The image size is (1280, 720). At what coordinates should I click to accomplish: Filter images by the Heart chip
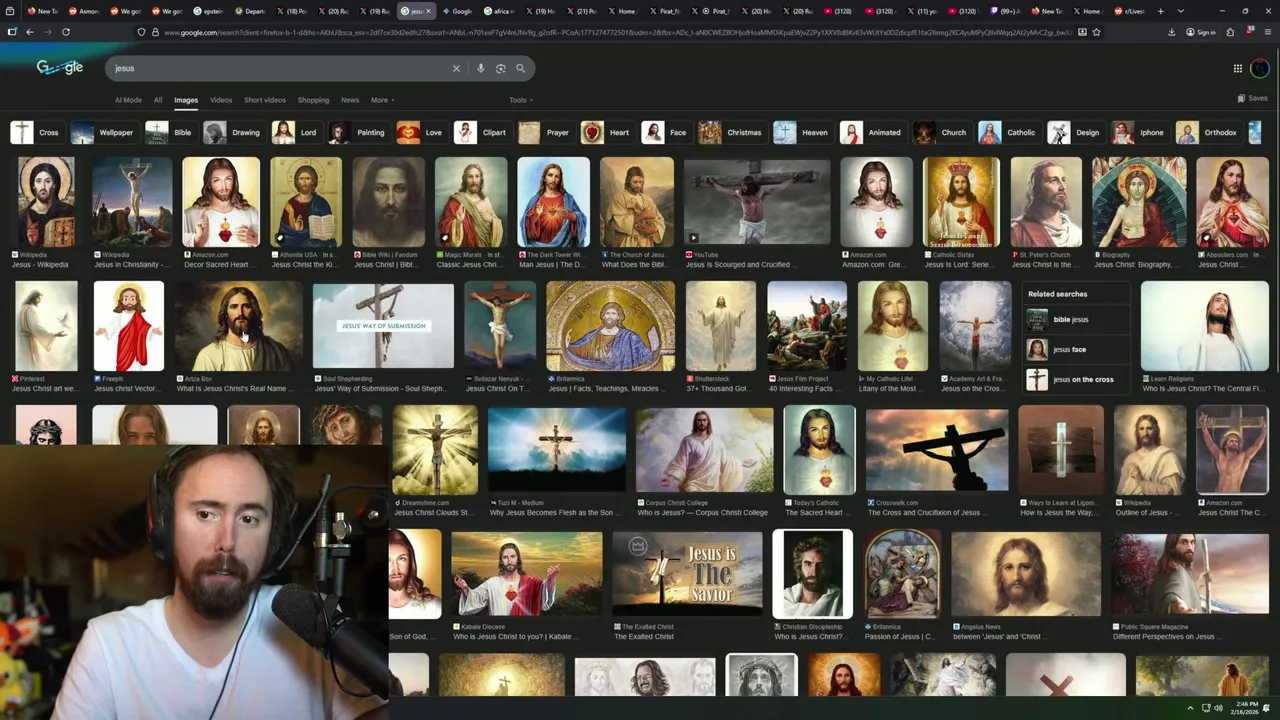[607, 132]
